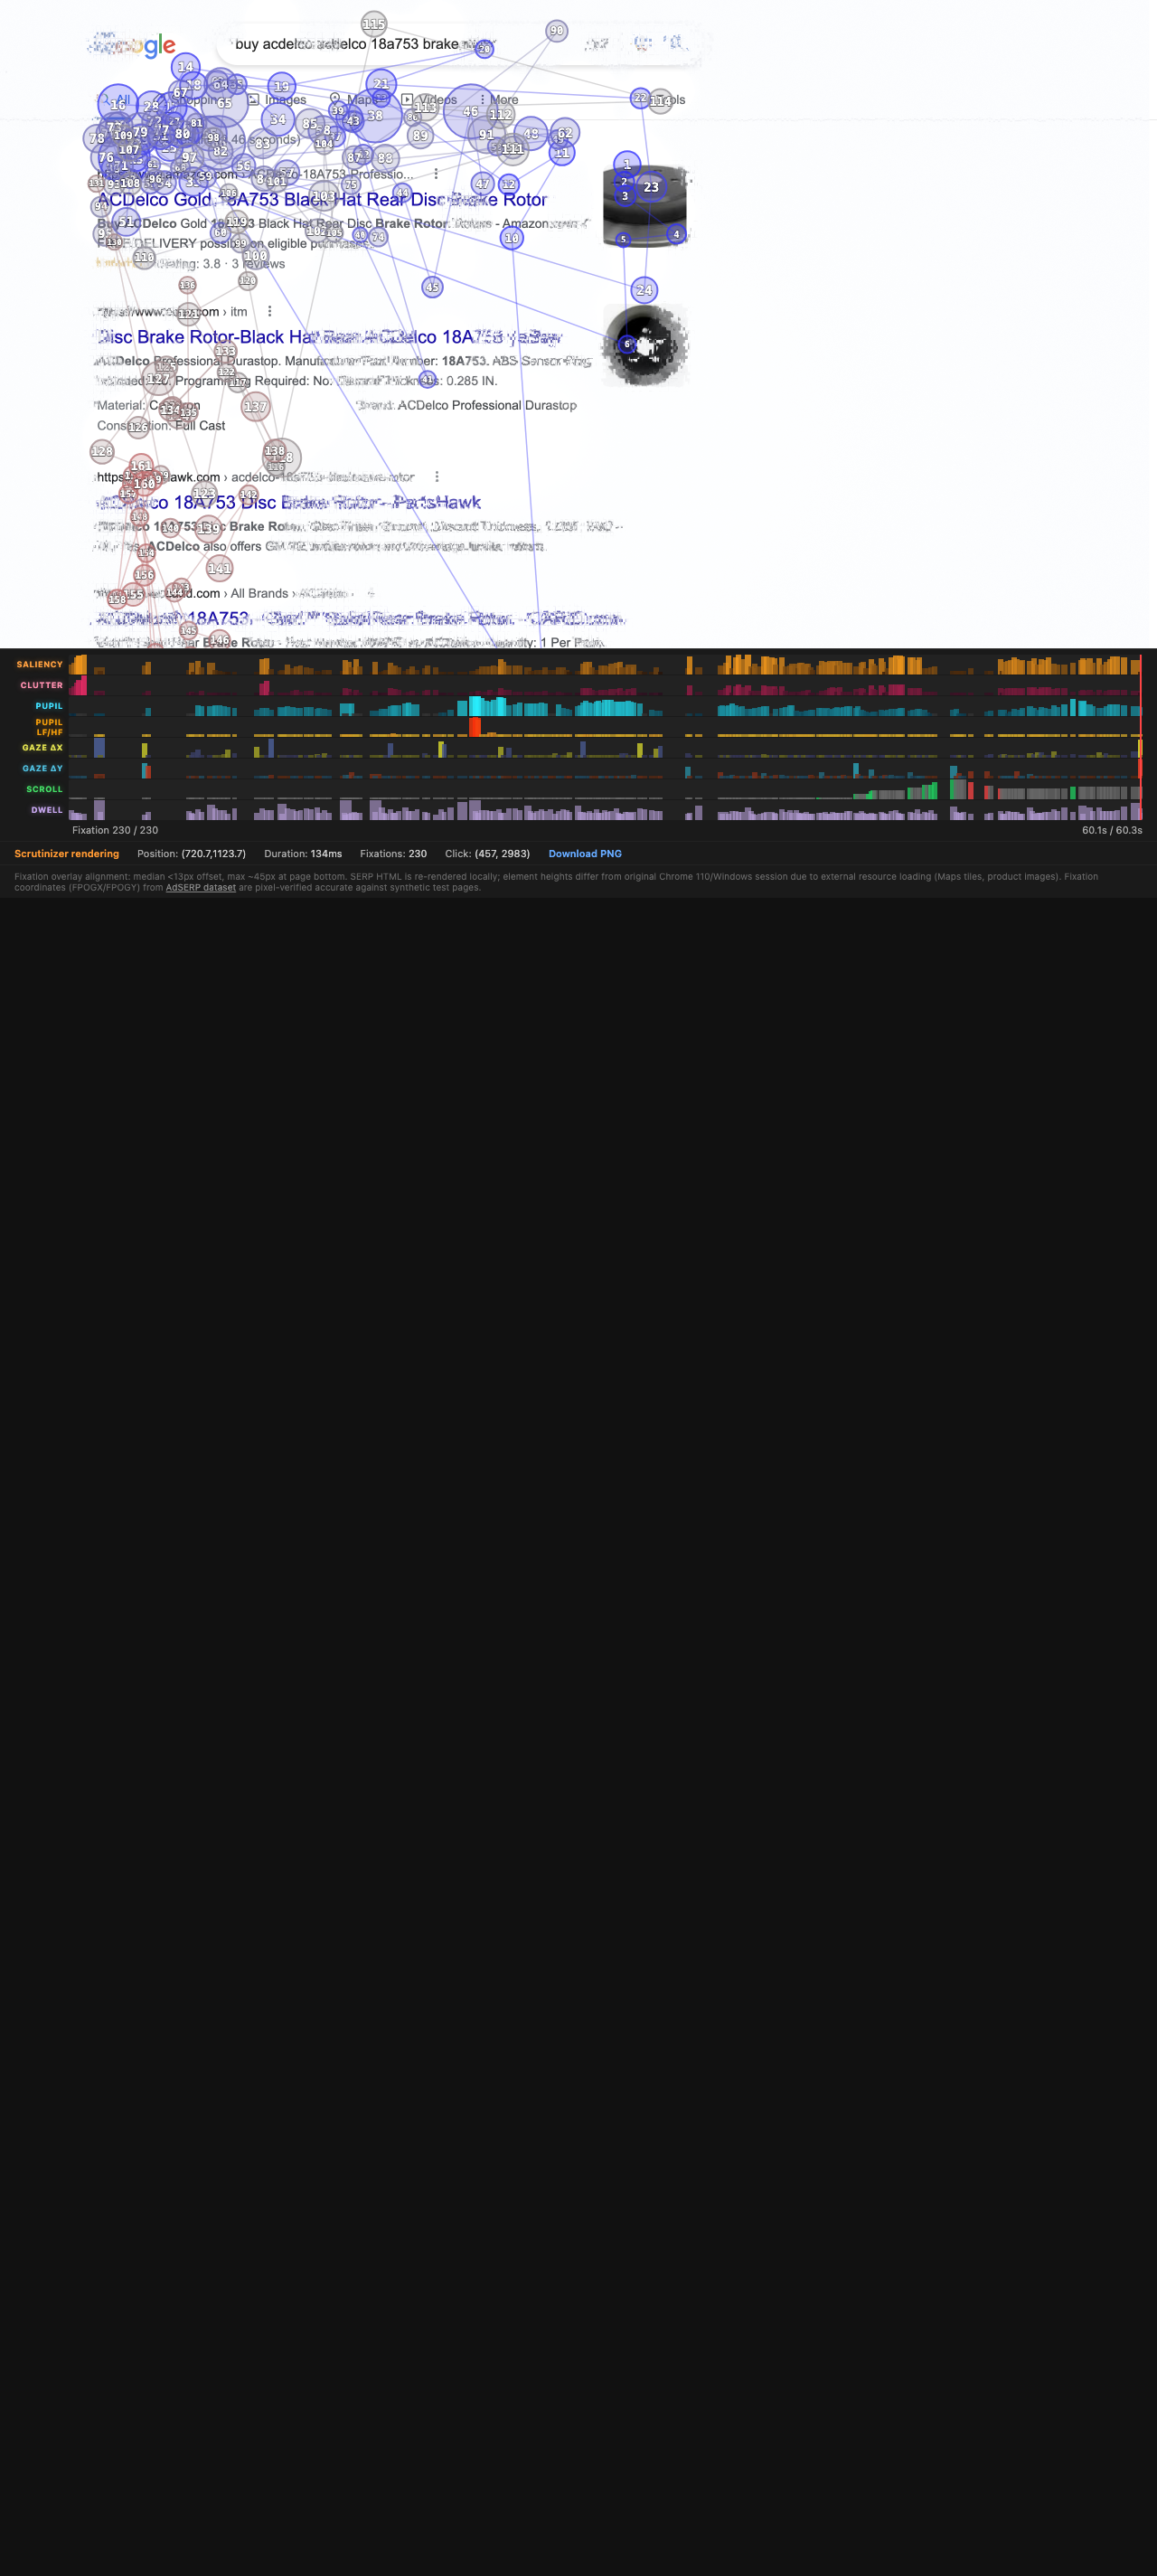1157x2576 pixels.
Task: Expand the More search options menu
Action: point(503,100)
